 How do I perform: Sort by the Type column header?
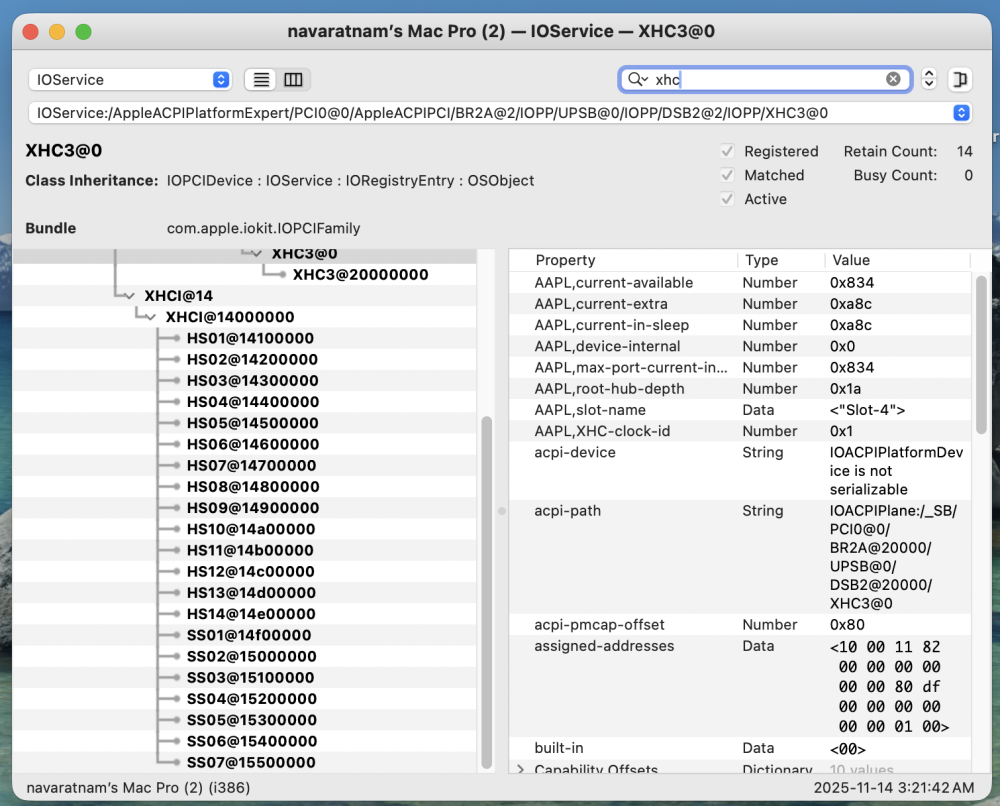[782, 260]
